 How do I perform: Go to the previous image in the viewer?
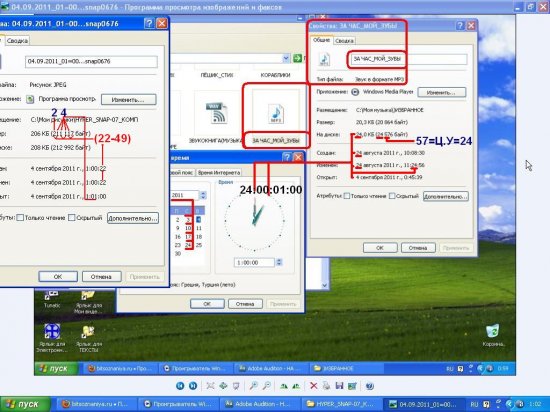(180, 386)
